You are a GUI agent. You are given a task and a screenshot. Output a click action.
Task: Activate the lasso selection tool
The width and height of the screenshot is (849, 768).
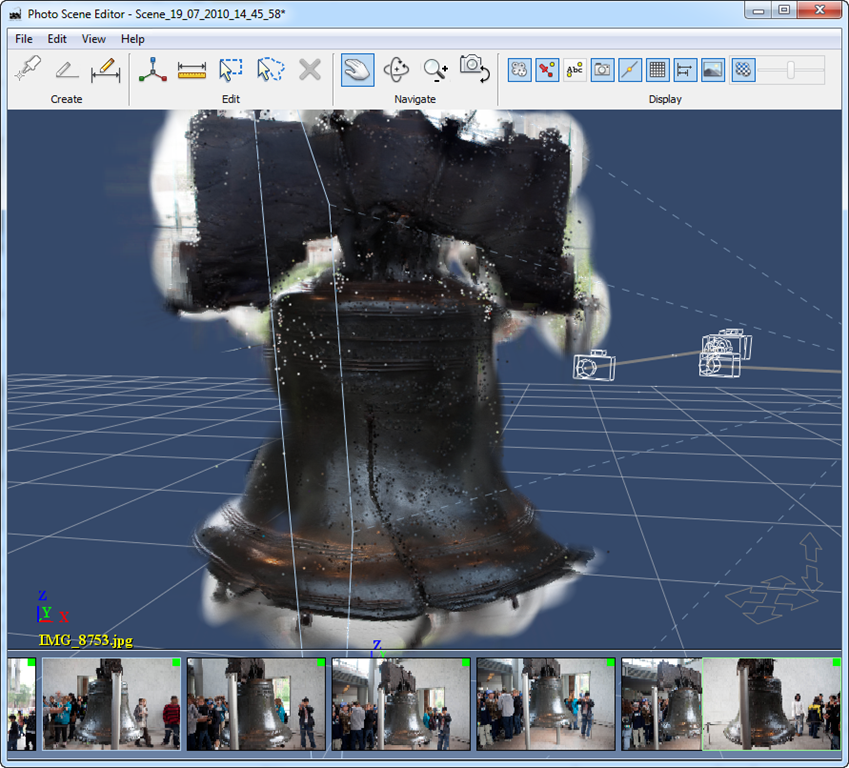[271, 70]
